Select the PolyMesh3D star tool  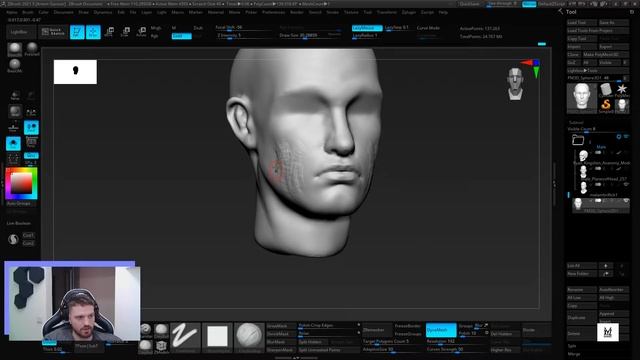(622, 89)
